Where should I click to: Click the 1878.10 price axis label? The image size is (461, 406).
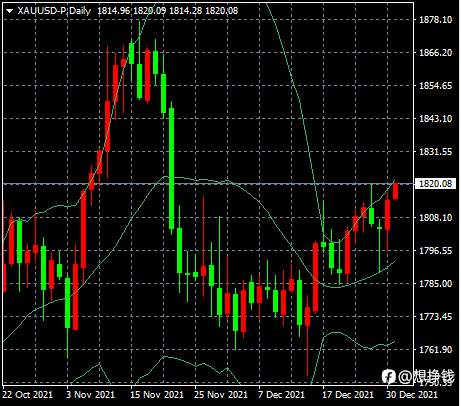[x=435, y=20]
